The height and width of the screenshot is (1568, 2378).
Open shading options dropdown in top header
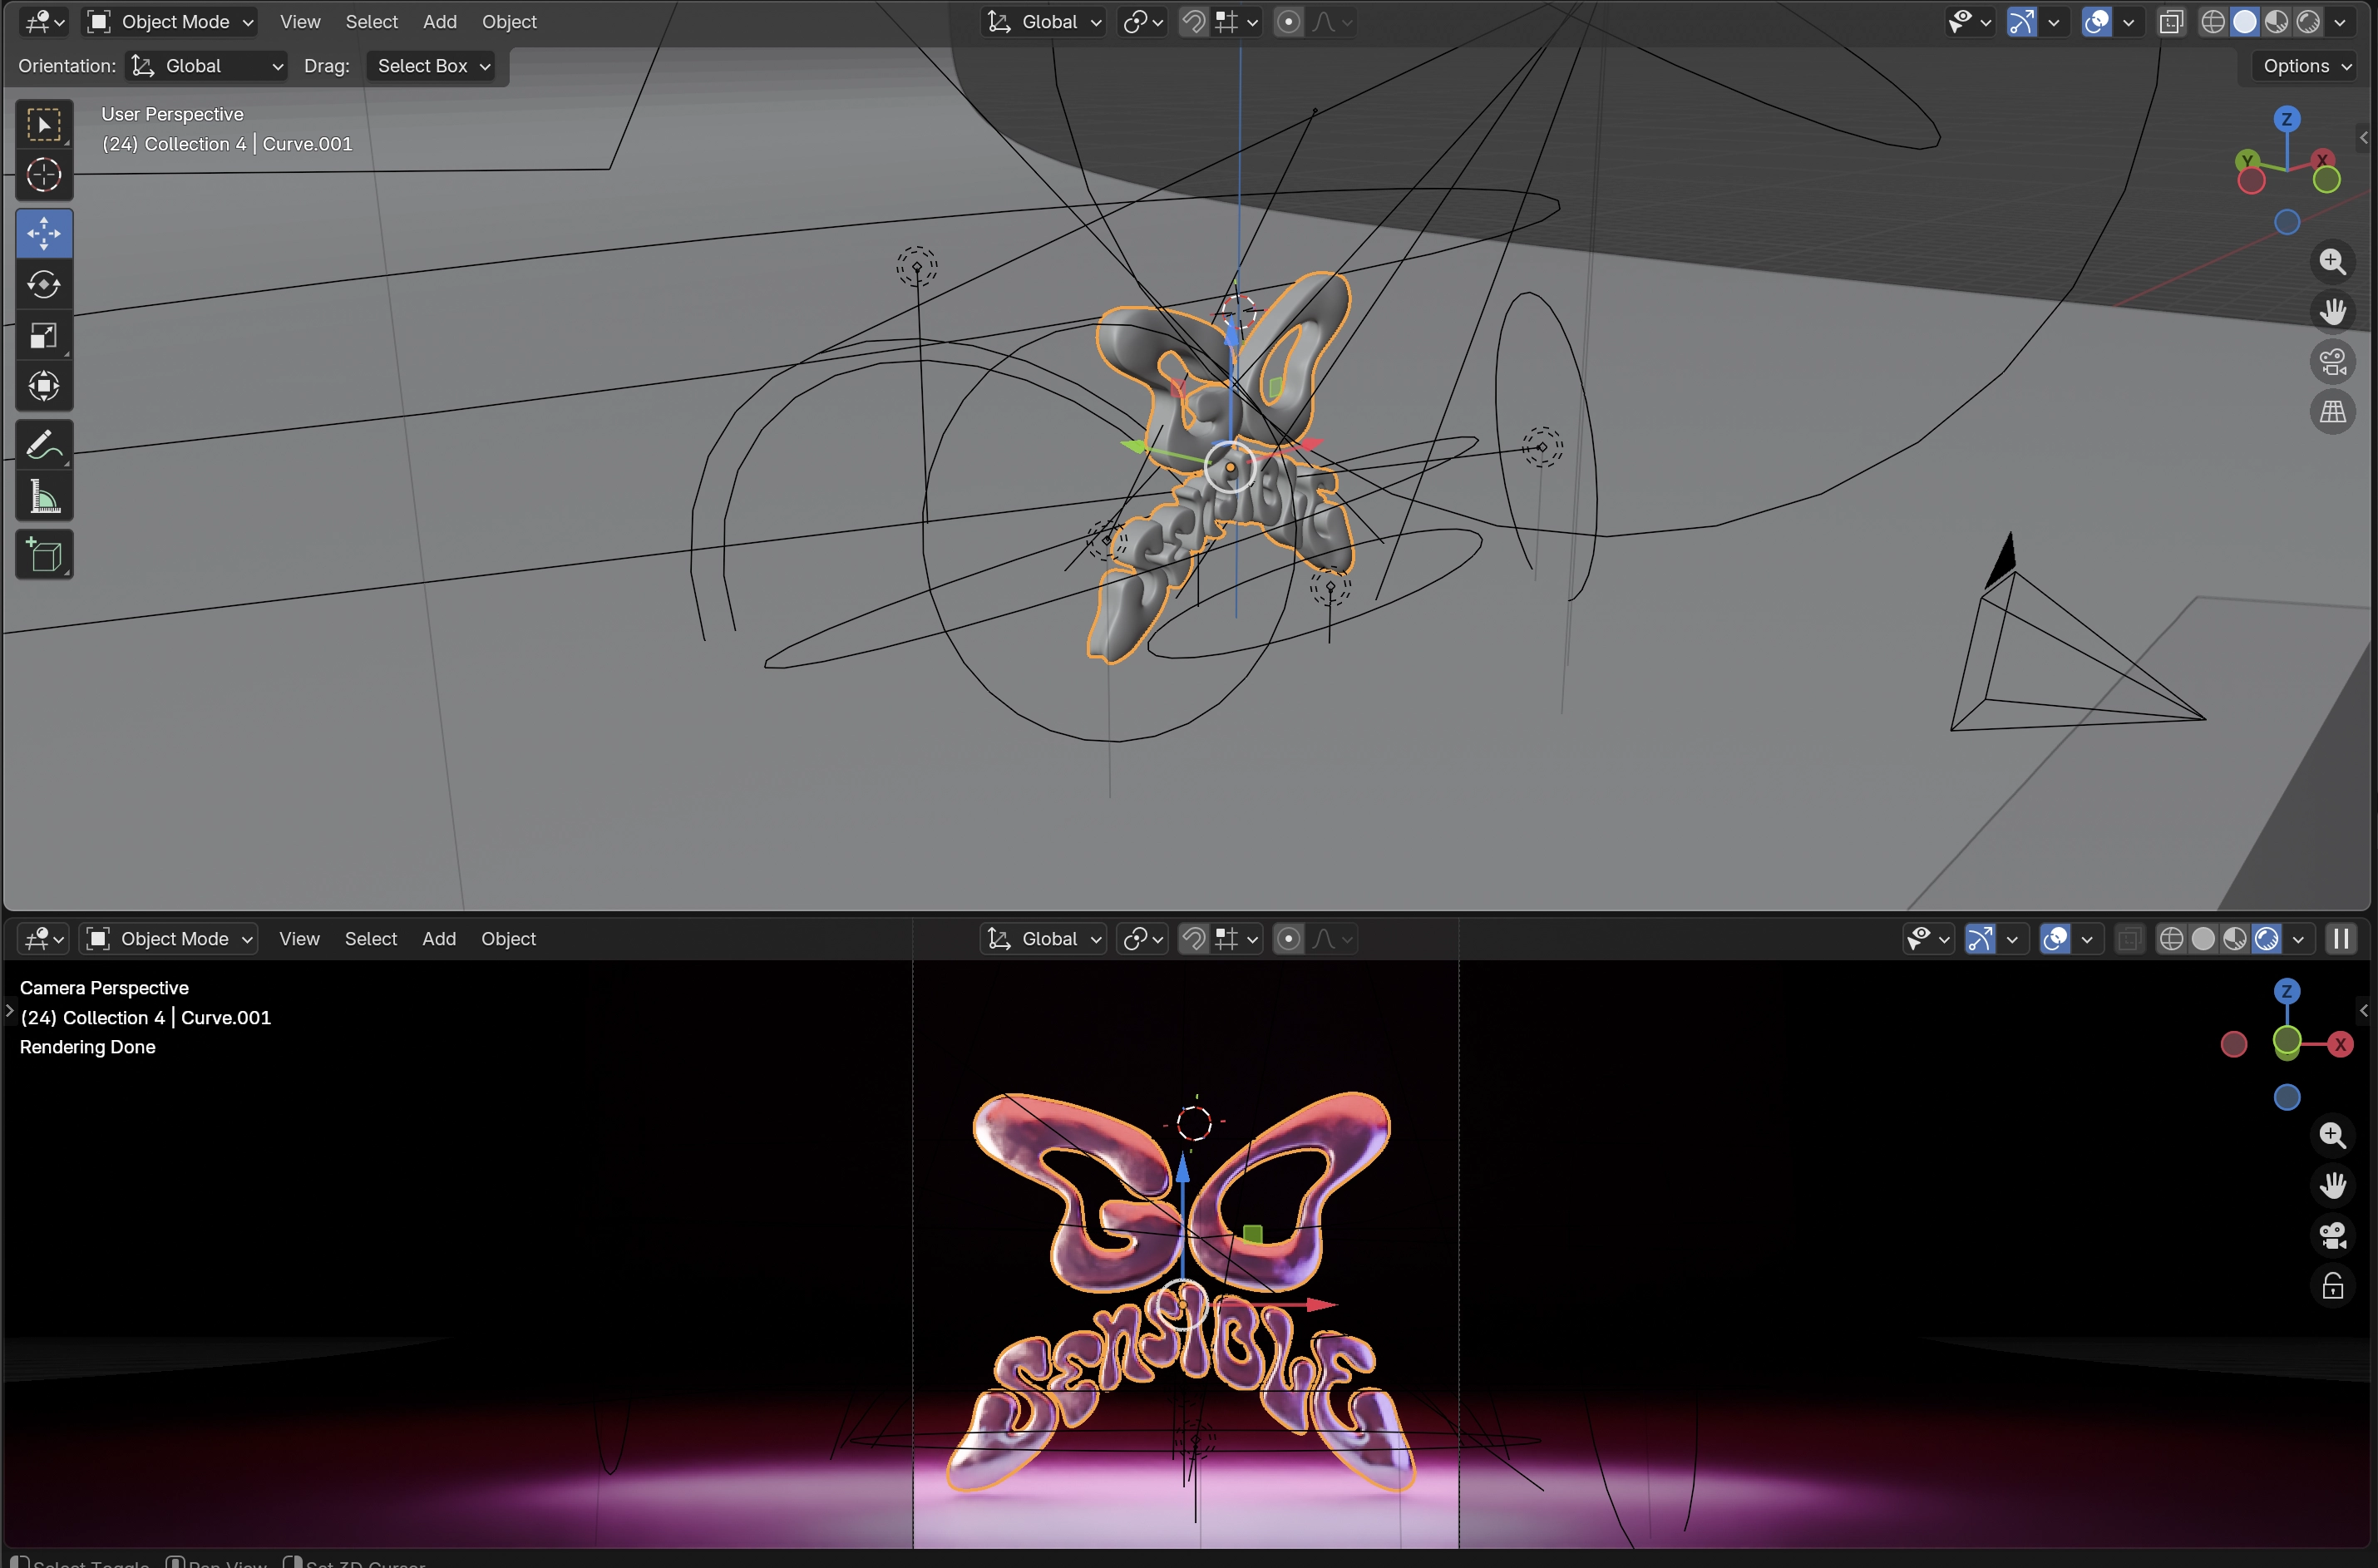[2340, 22]
